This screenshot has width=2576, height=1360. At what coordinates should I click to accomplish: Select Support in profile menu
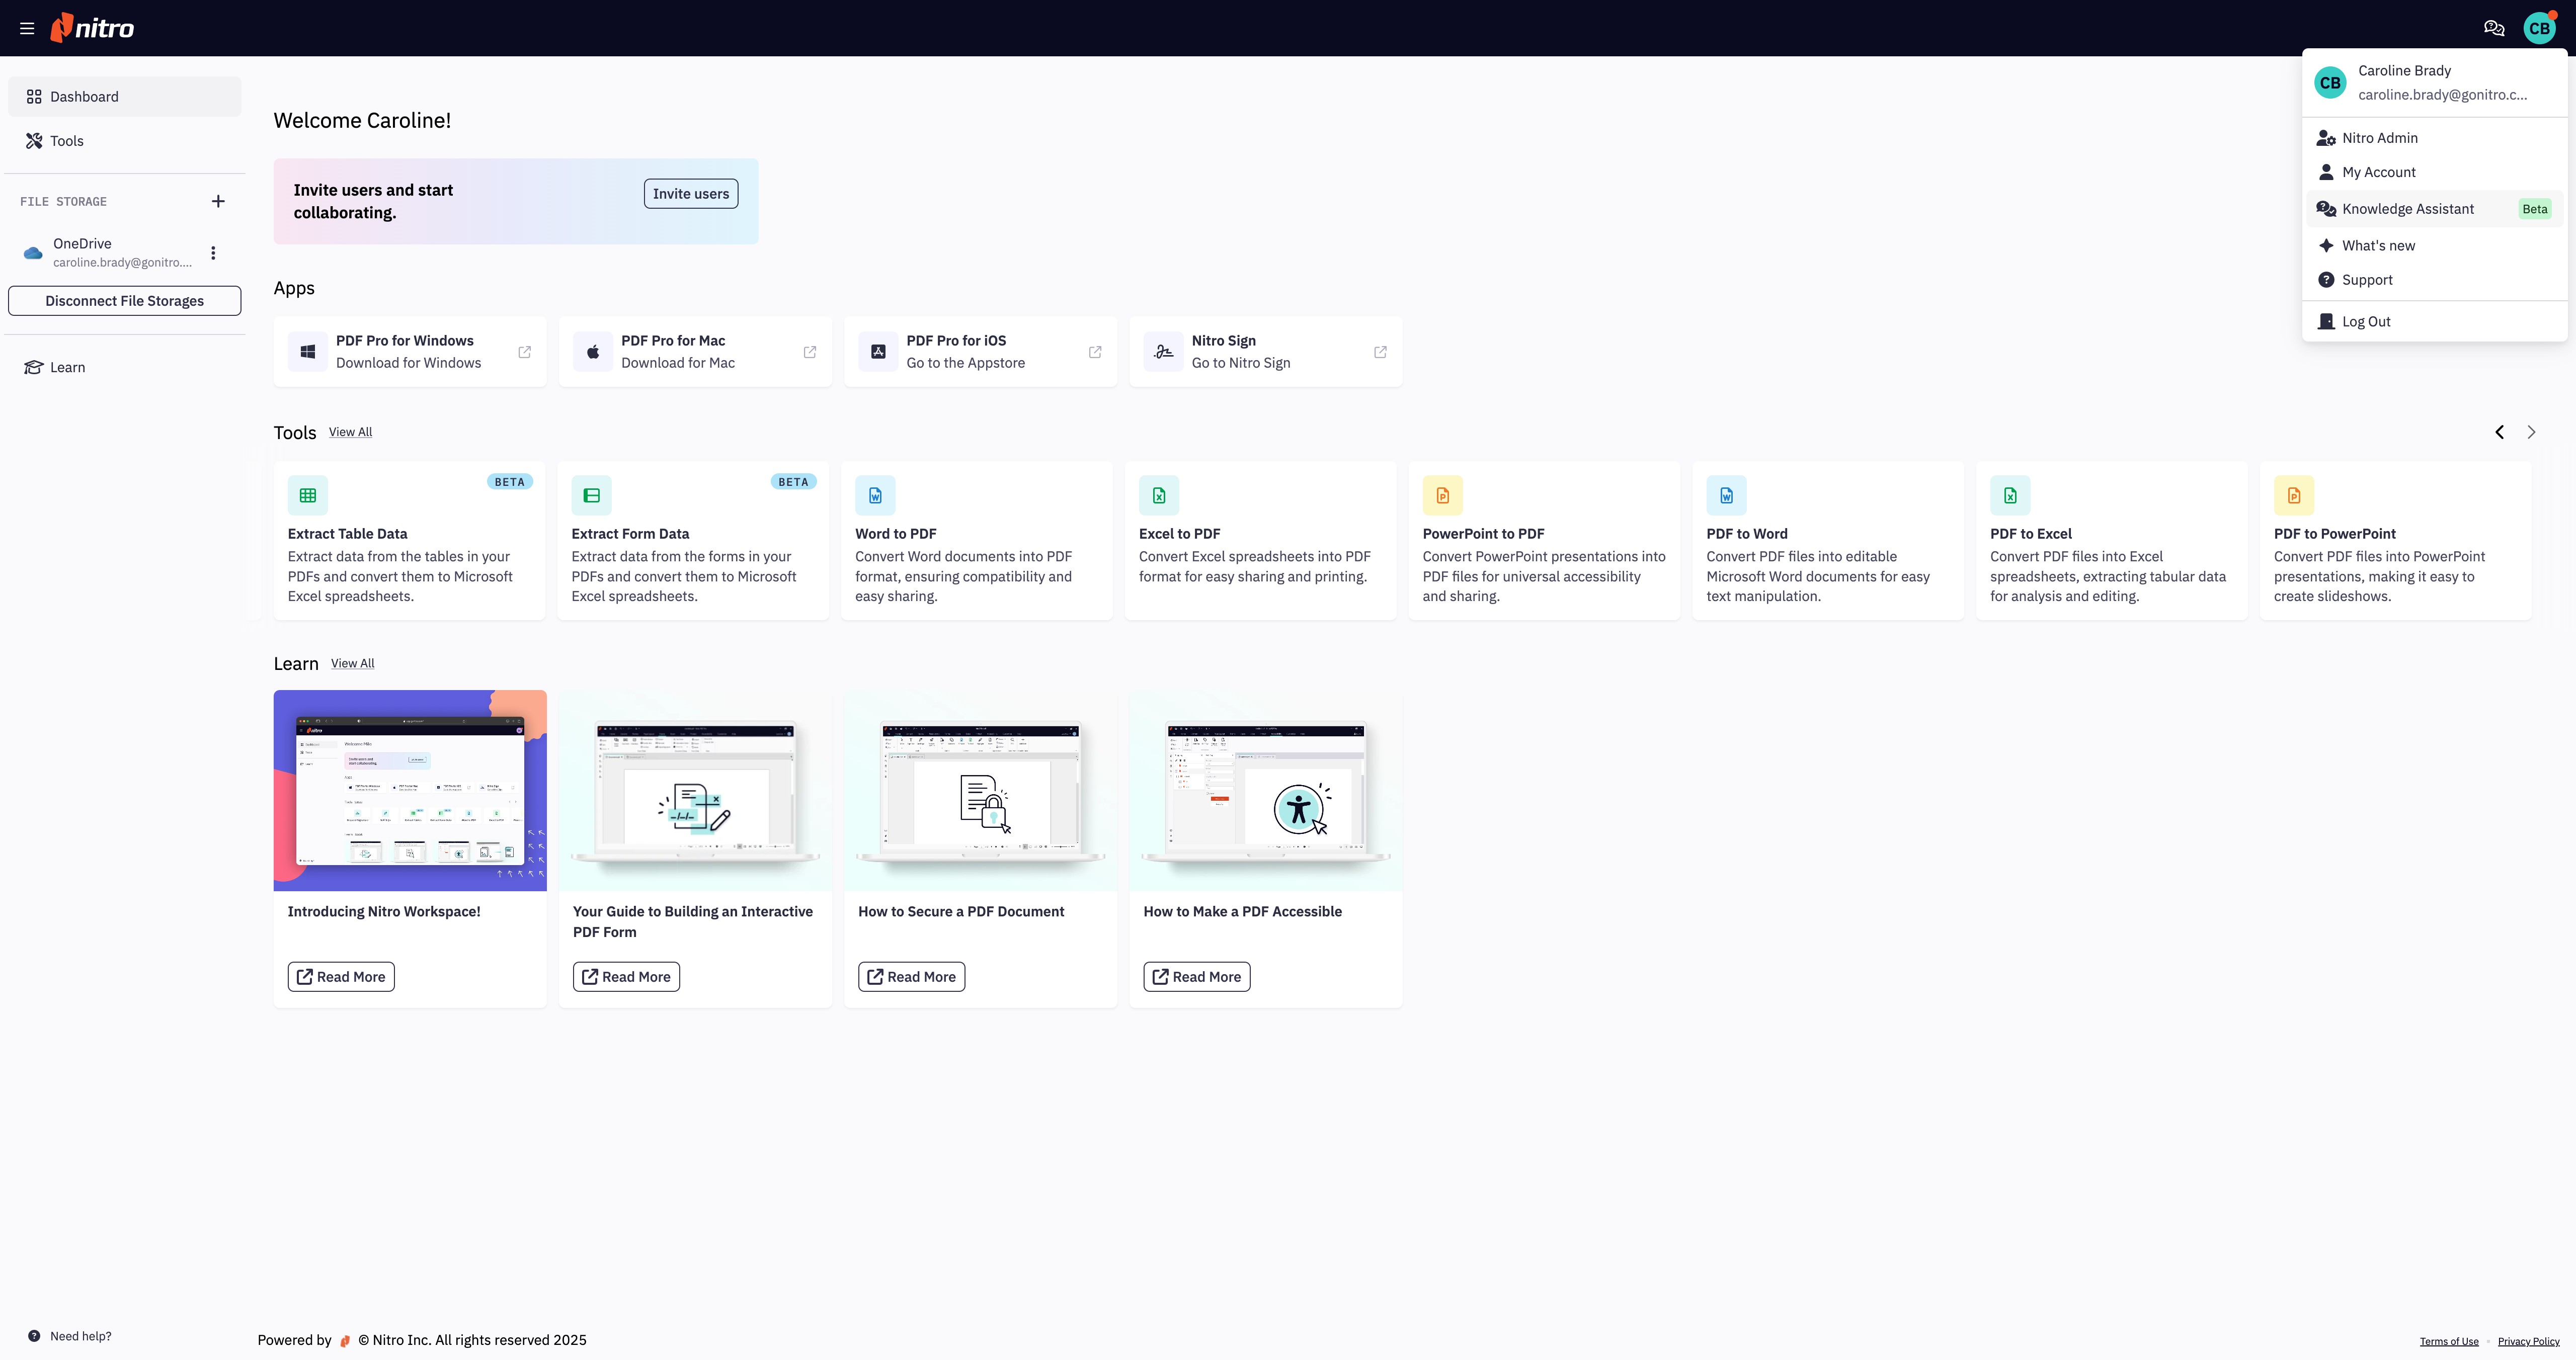pyautogui.click(x=2434, y=280)
